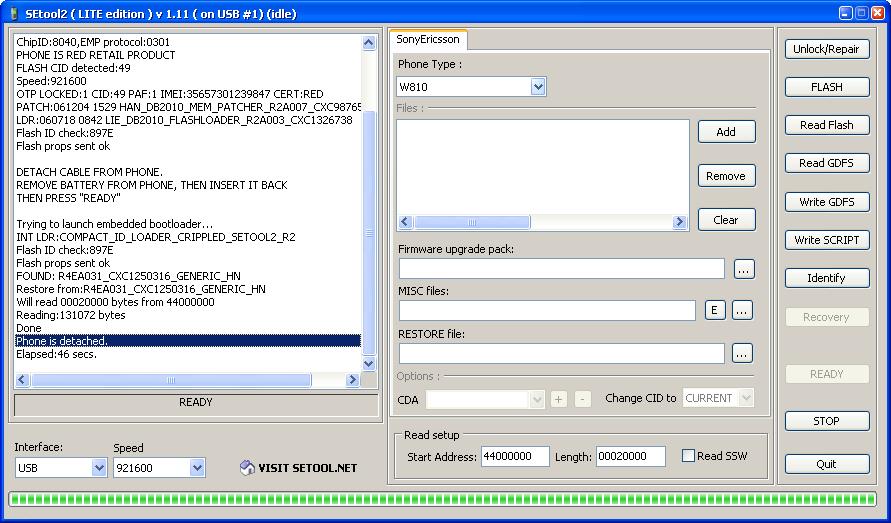Image resolution: width=891 pixels, height=523 pixels.
Task: Select log line 'Trying to launch embedded bootloader...'
Action: (115, 224)
